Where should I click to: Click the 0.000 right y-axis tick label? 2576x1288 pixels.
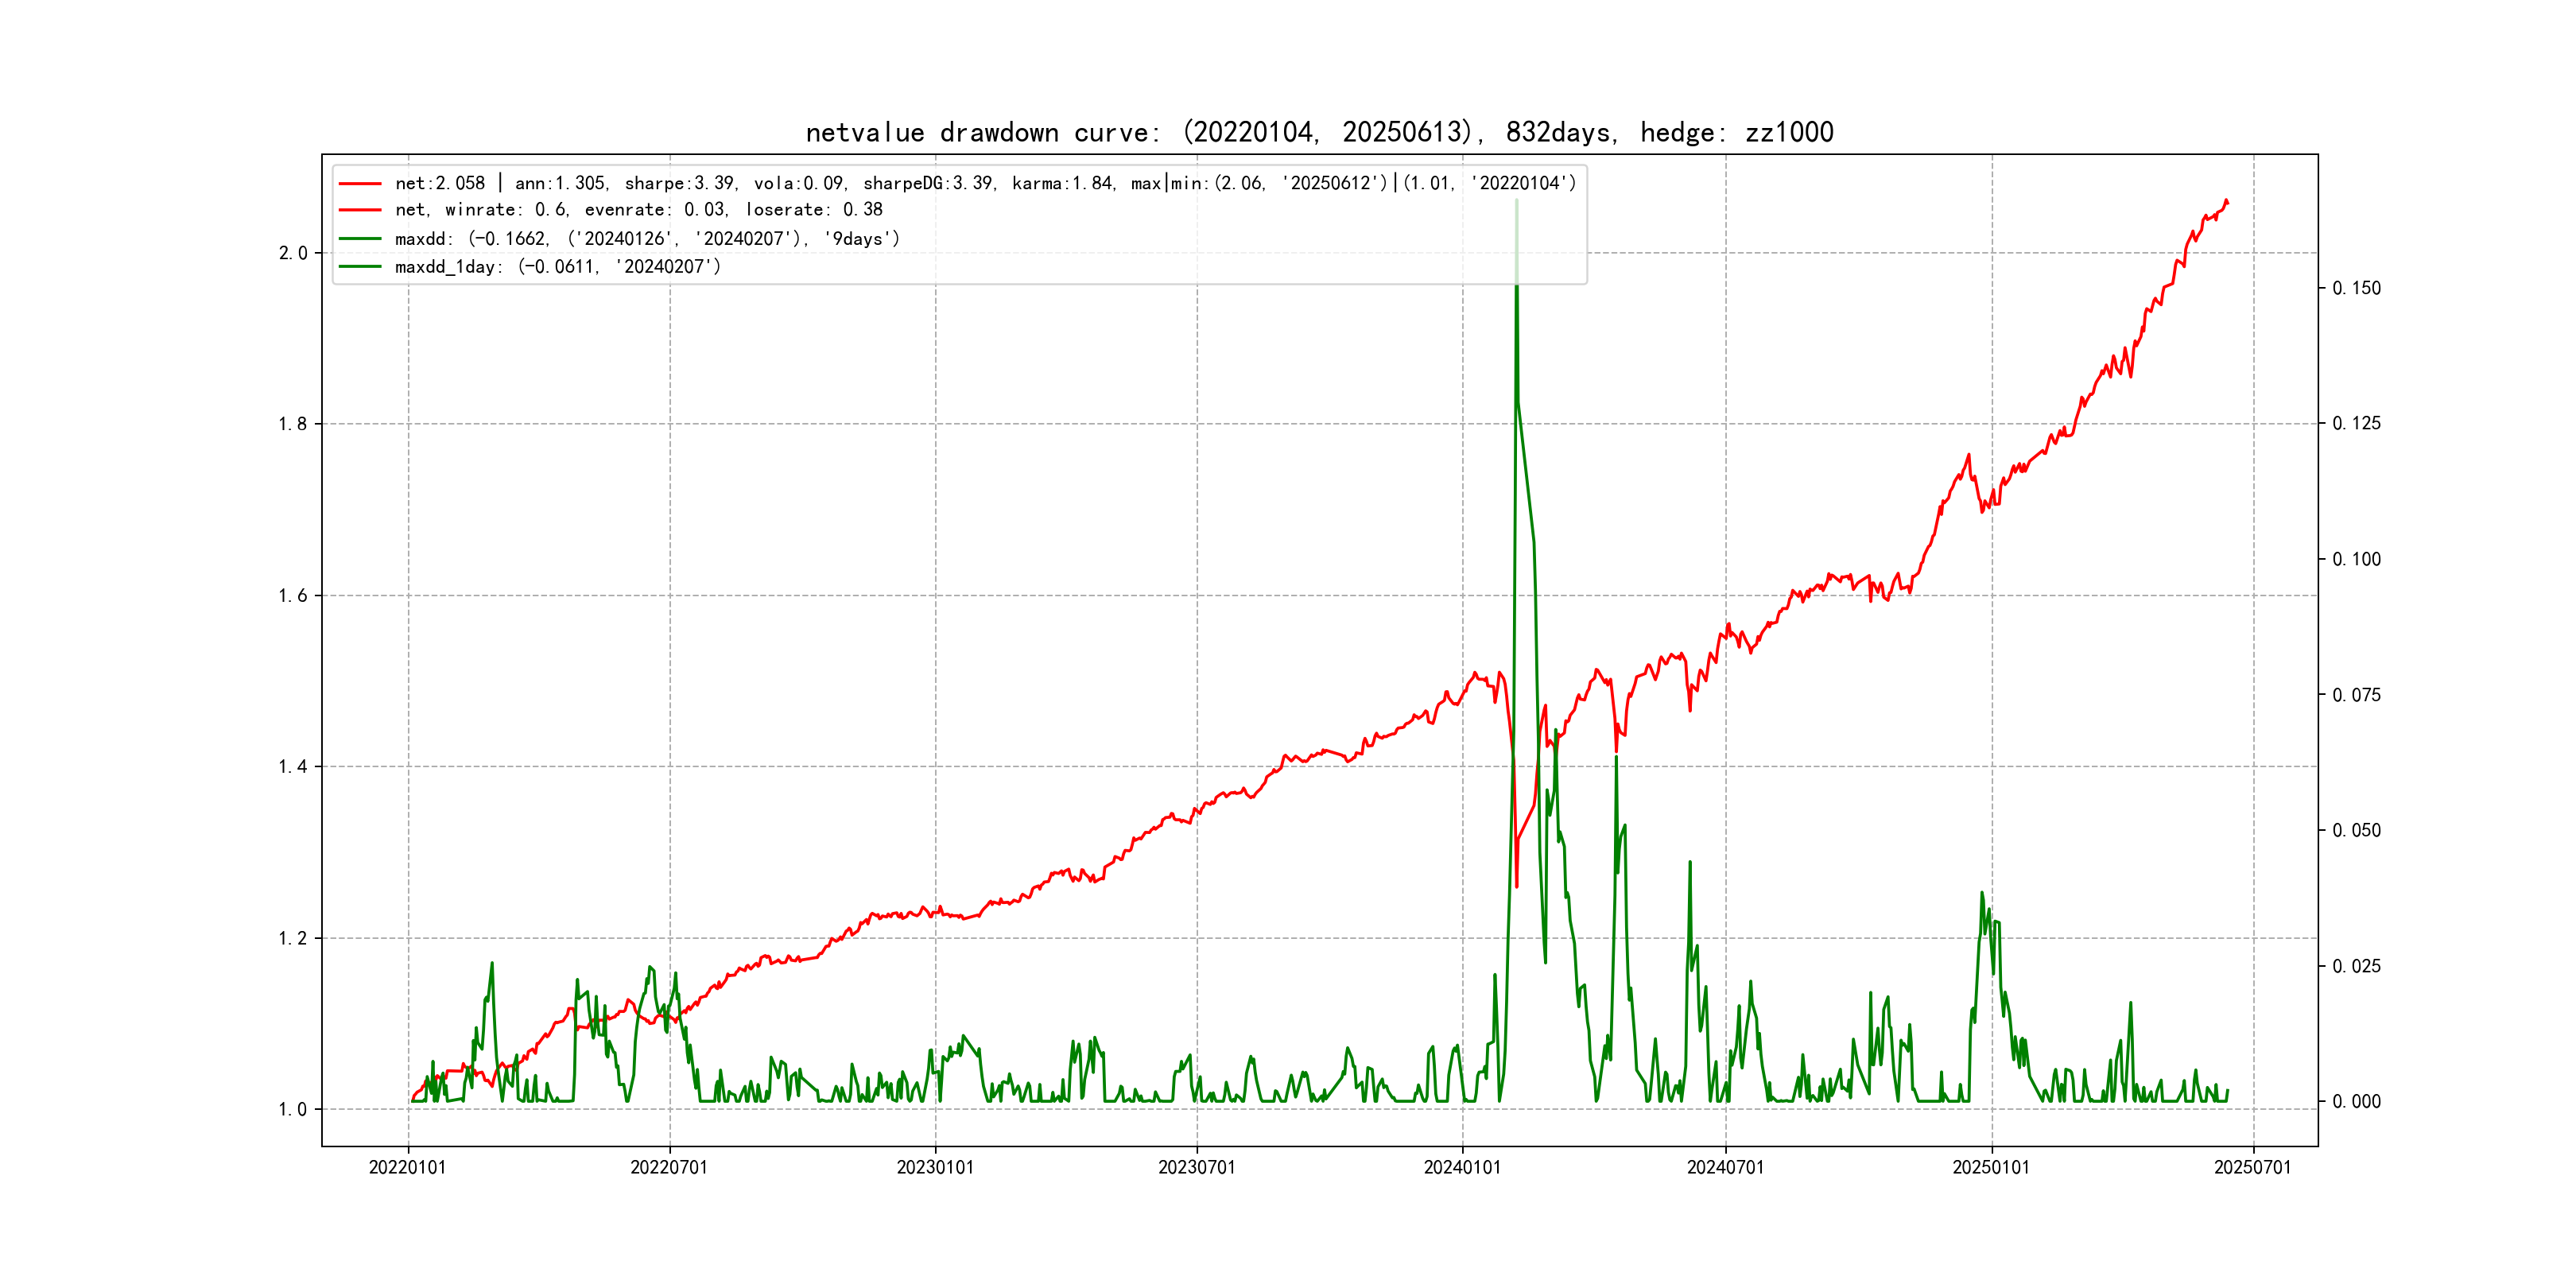click(x=2356, y=1102)
